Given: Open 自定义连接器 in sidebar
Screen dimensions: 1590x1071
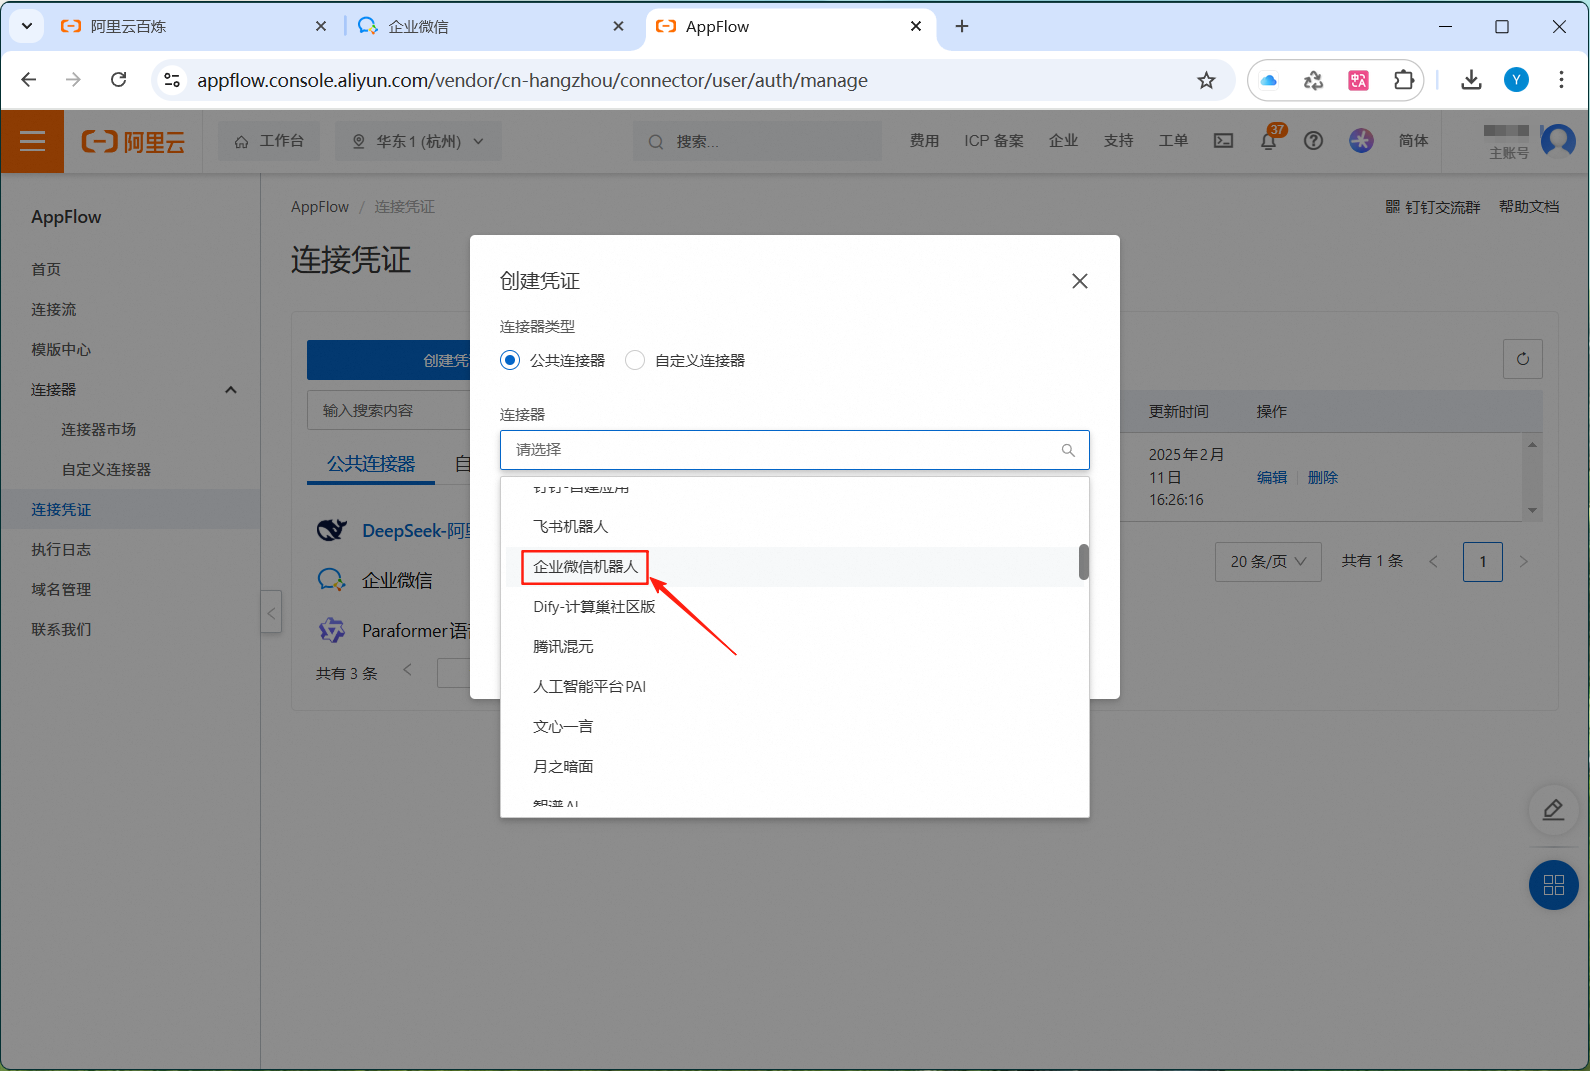Looking at the screenshot, I should pyautogui.click(x=106, y=470).
